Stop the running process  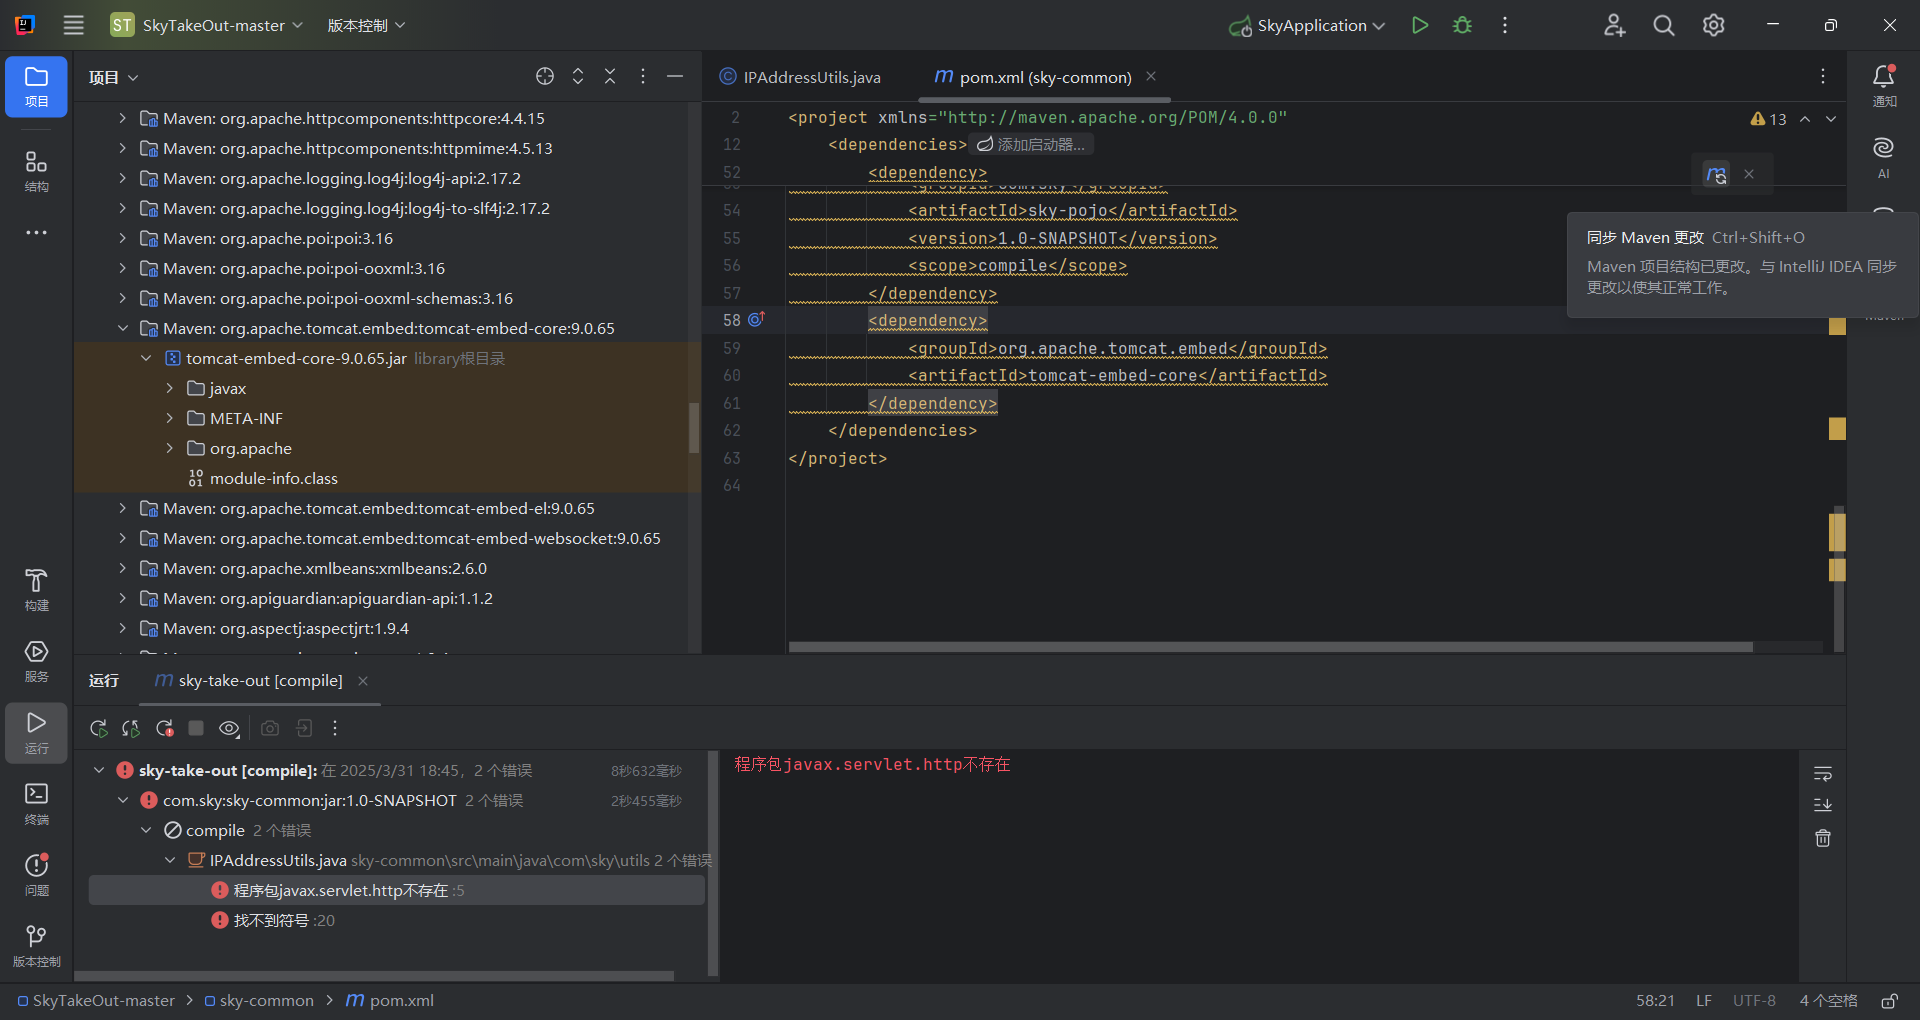(196, 728)
